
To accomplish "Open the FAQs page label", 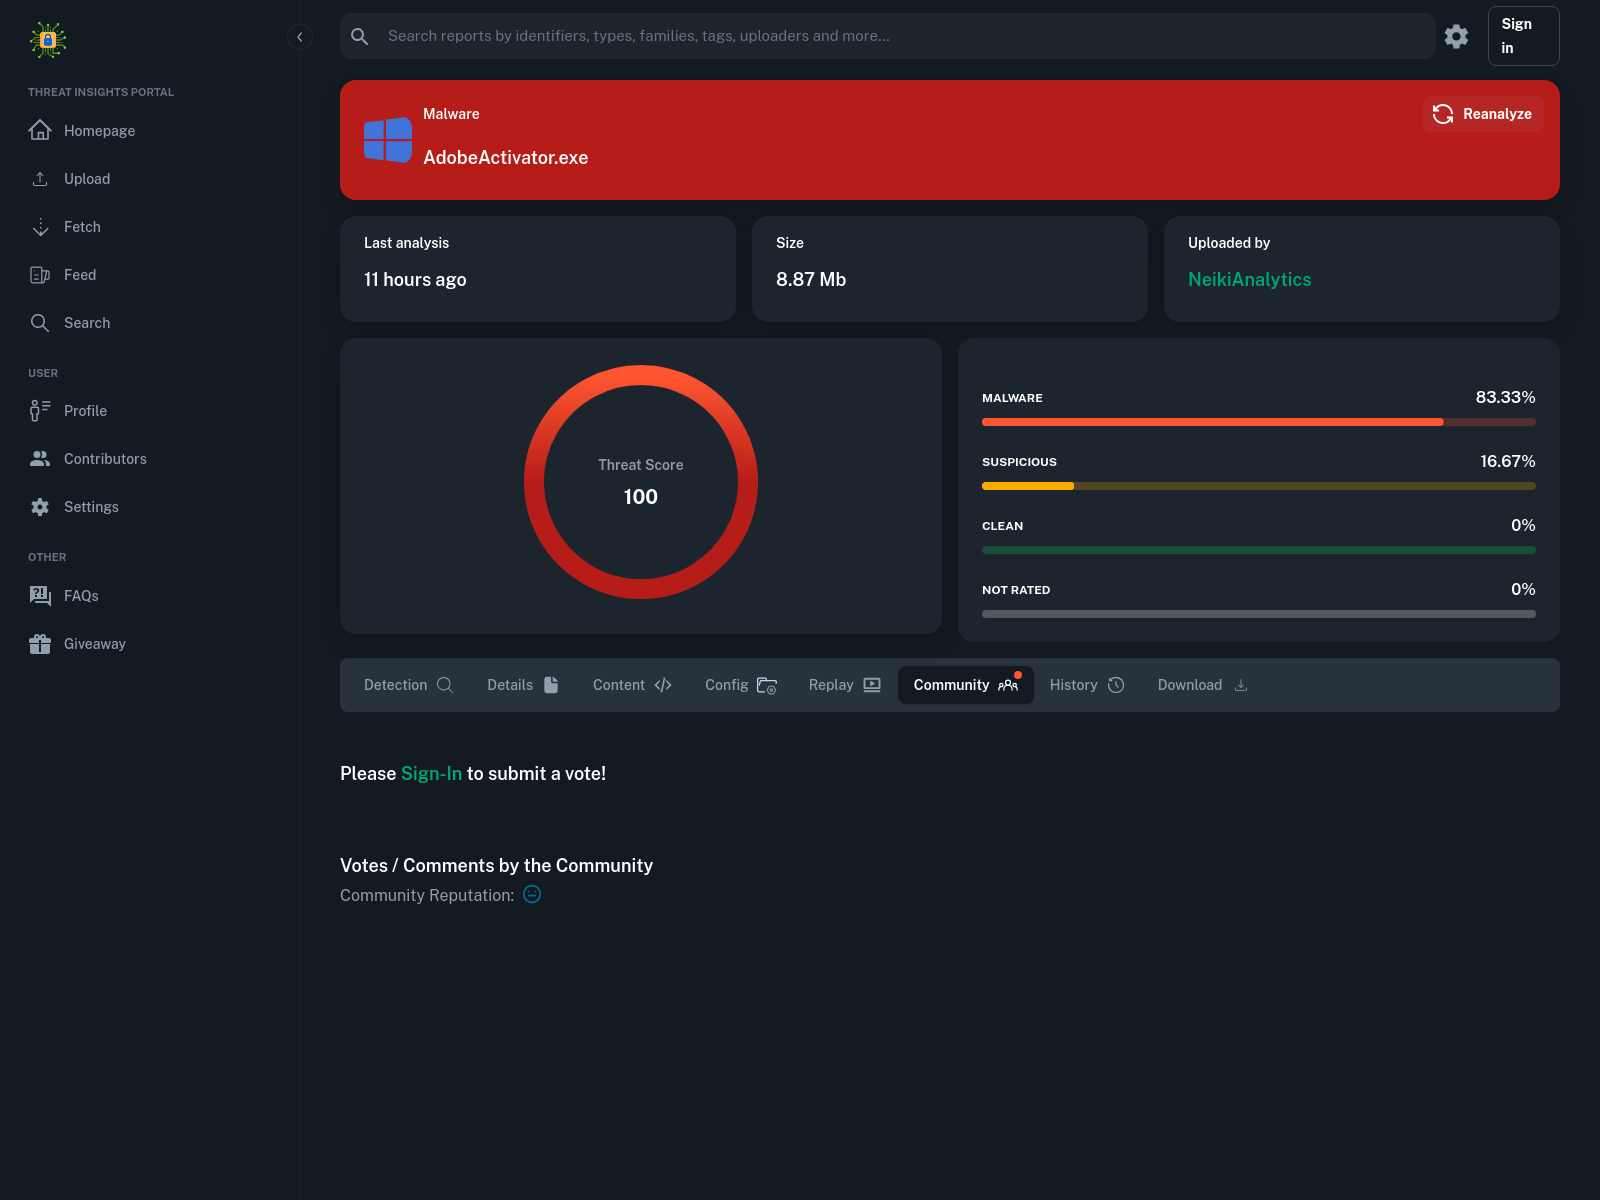I will (81, 596).
